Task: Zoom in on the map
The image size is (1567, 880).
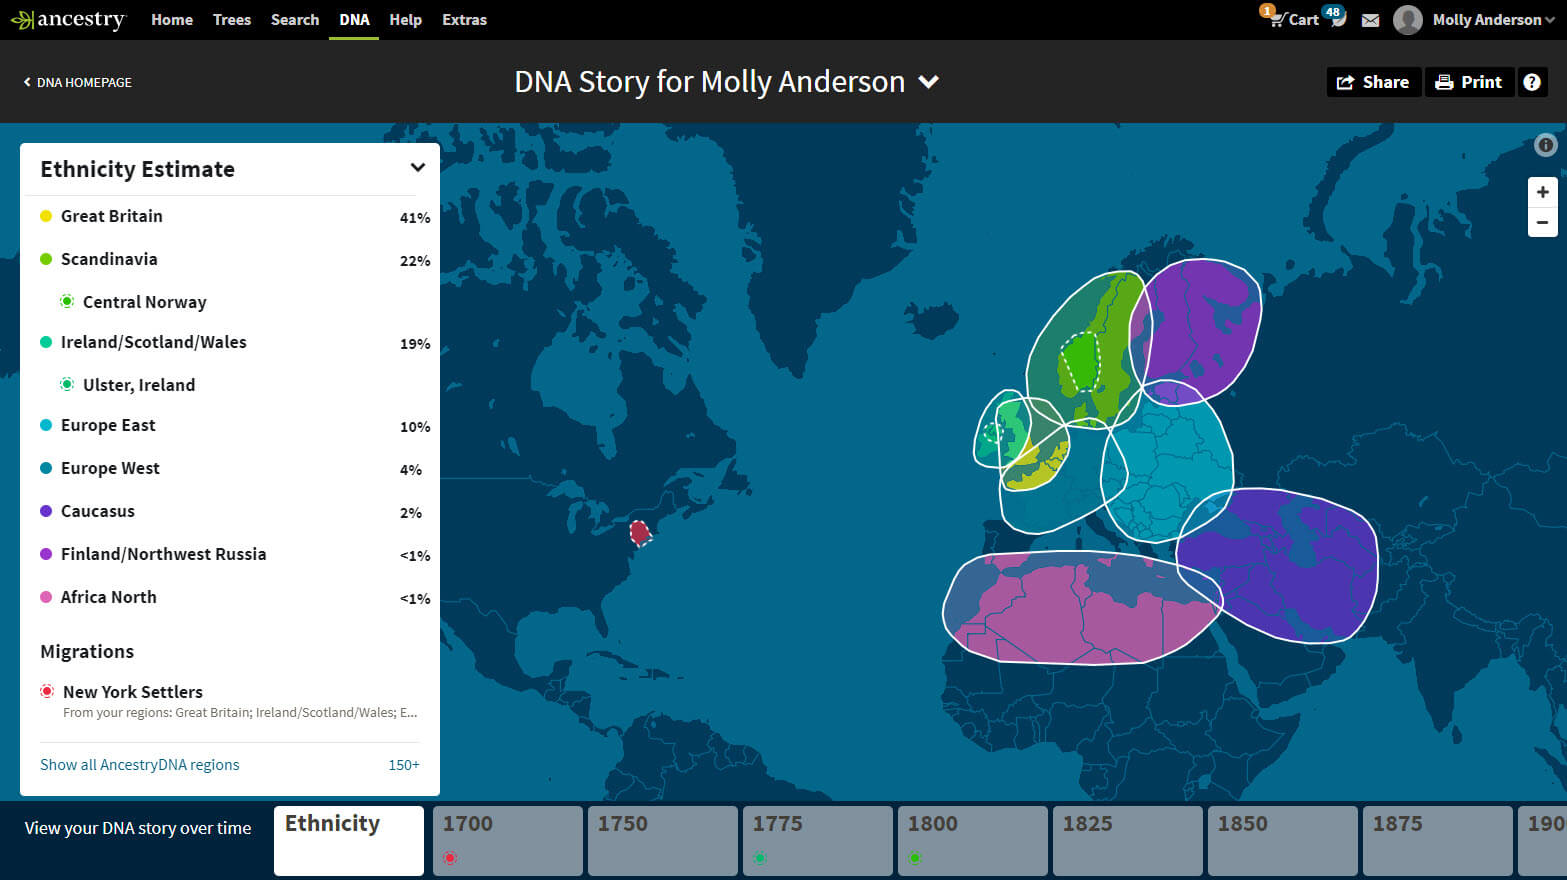Action: click(x=1542, y=192)
